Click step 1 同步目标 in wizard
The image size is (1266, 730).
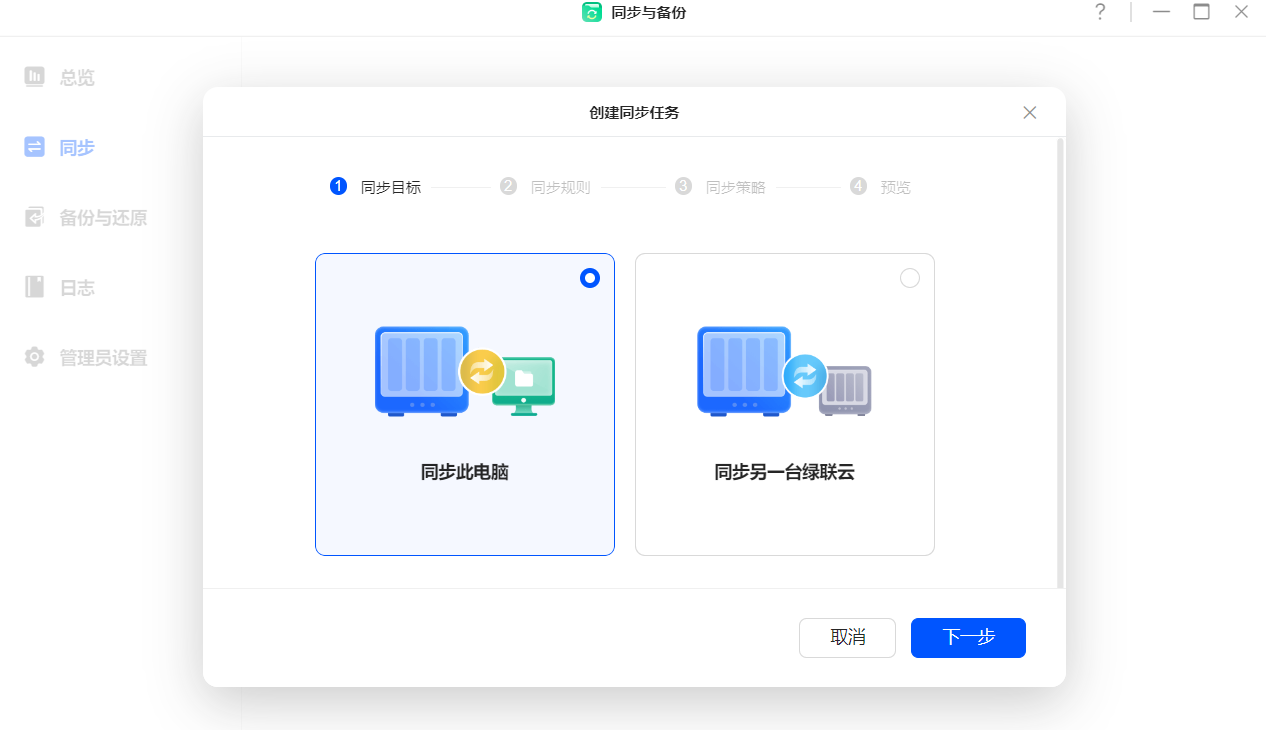[x=376, y=187]
